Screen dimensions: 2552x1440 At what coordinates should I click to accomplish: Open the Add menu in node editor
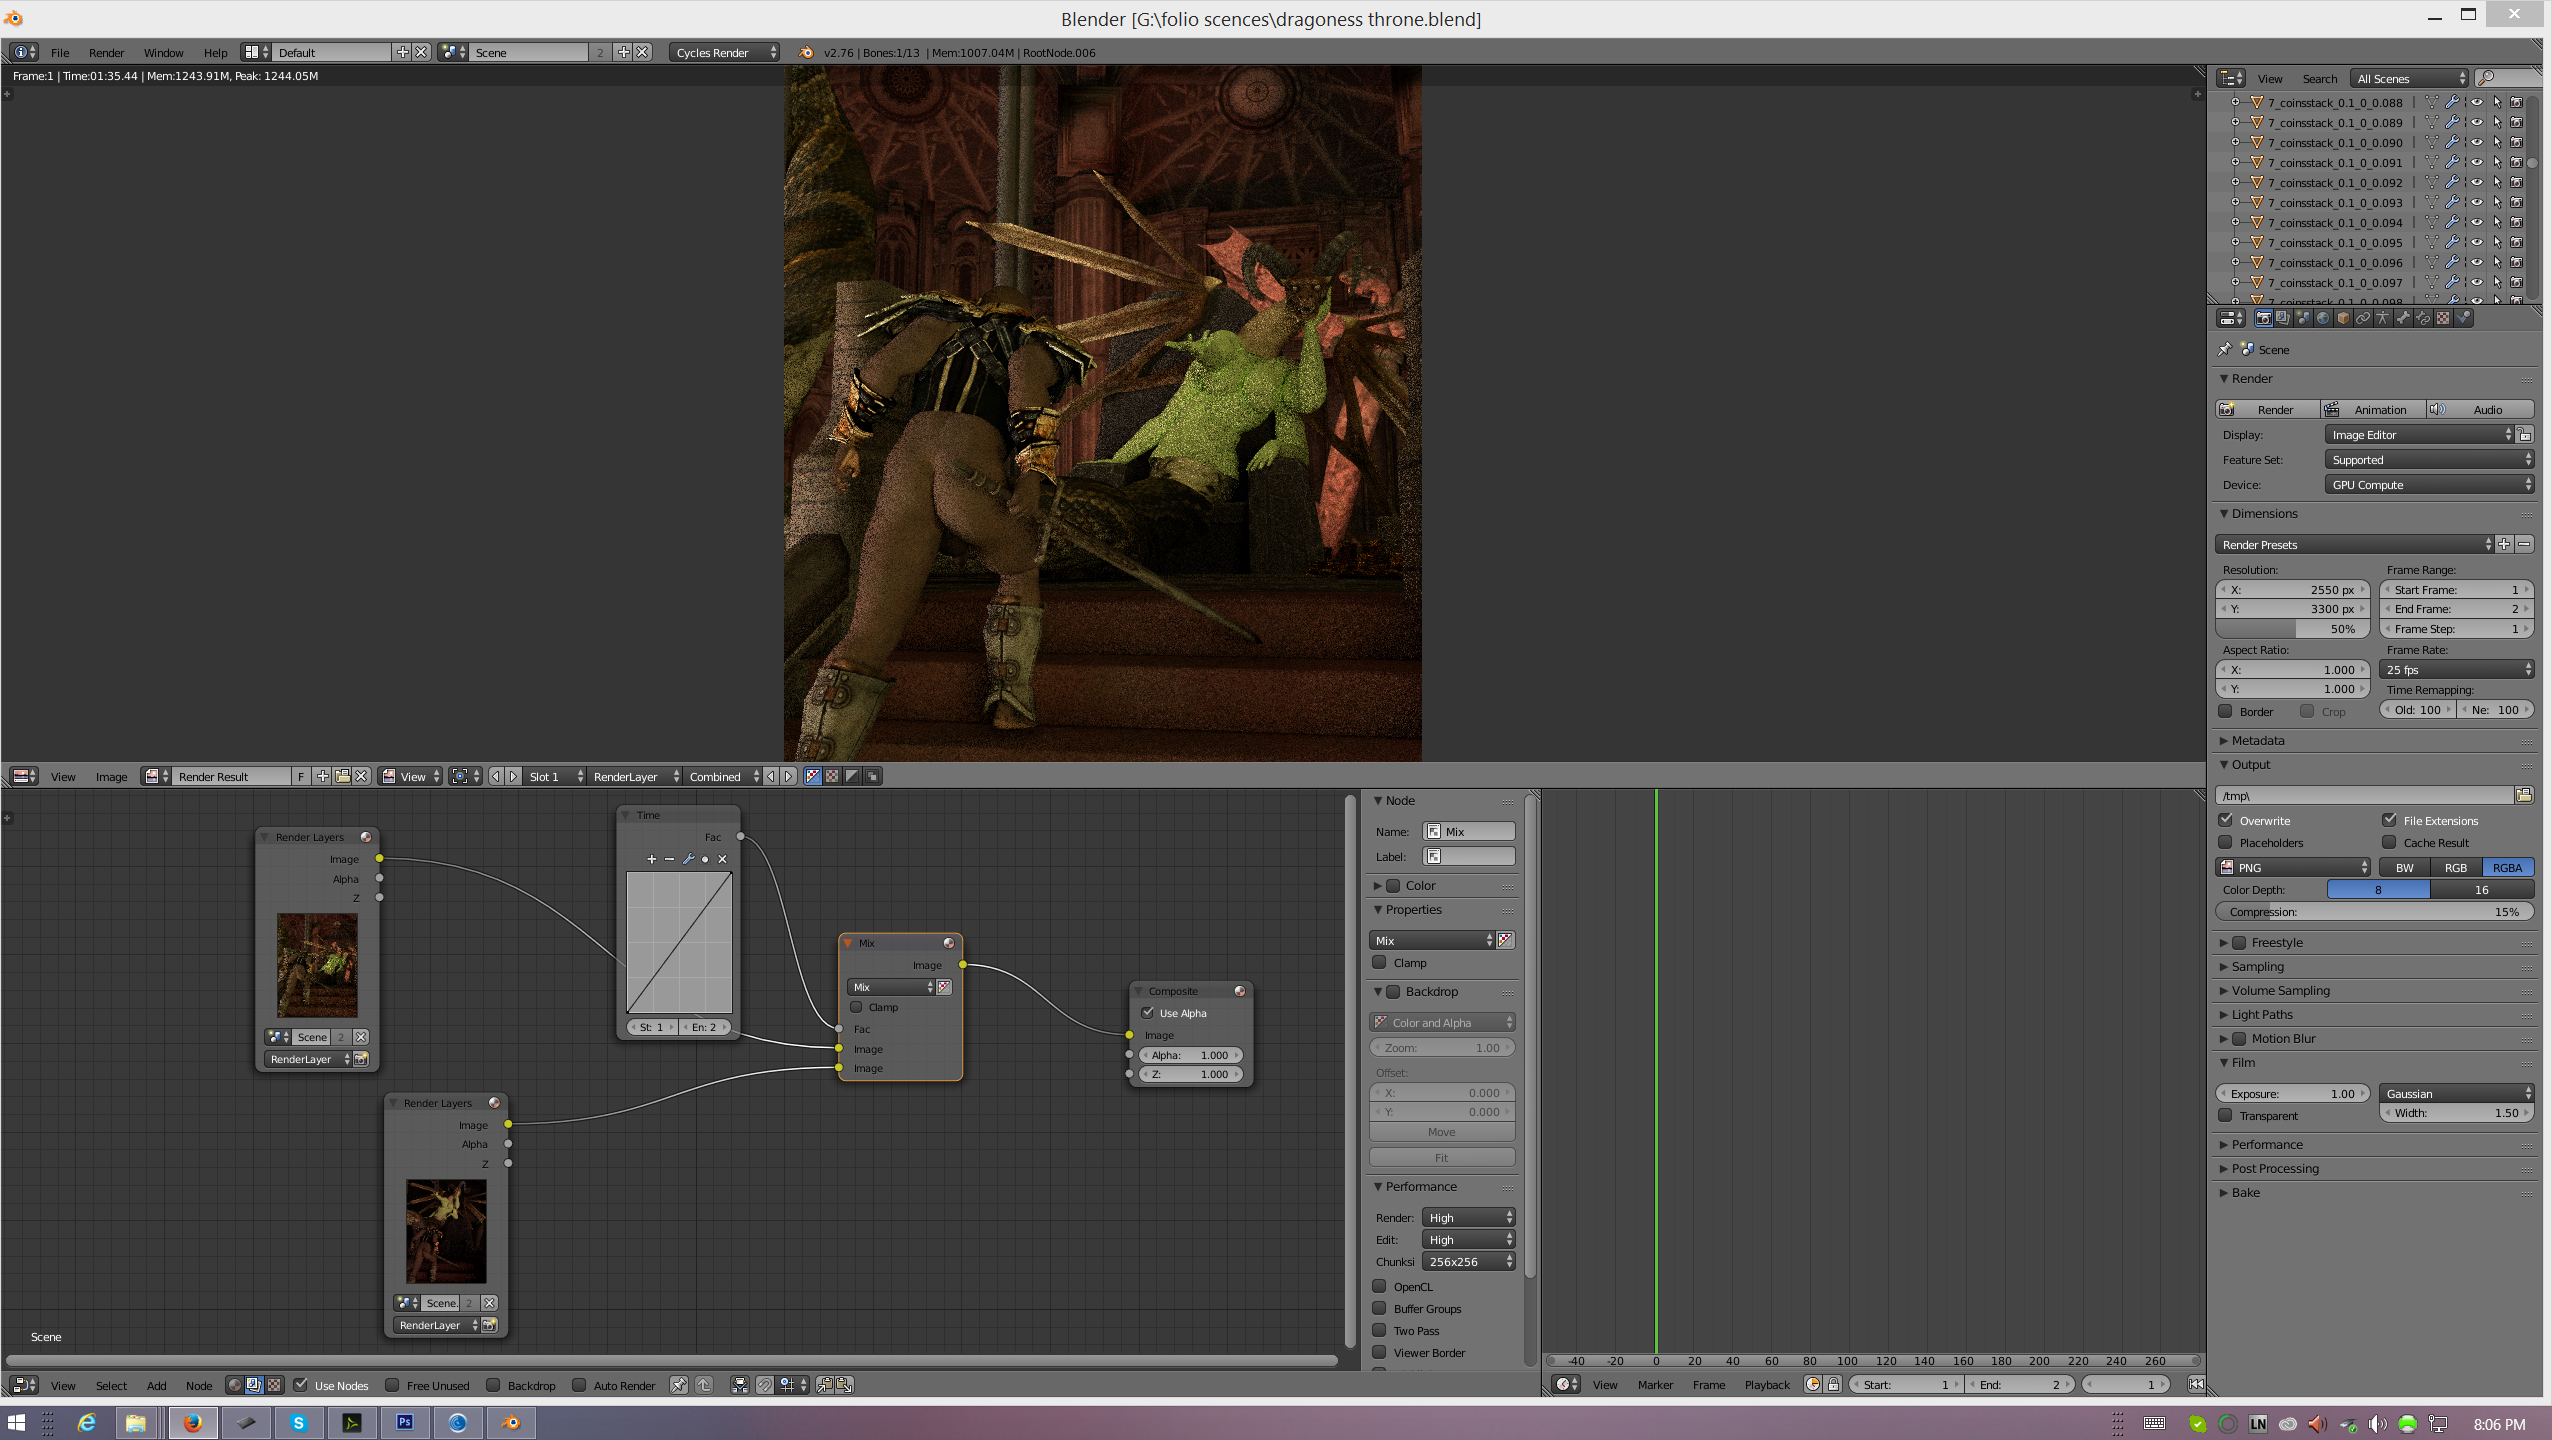[156, 1385]
